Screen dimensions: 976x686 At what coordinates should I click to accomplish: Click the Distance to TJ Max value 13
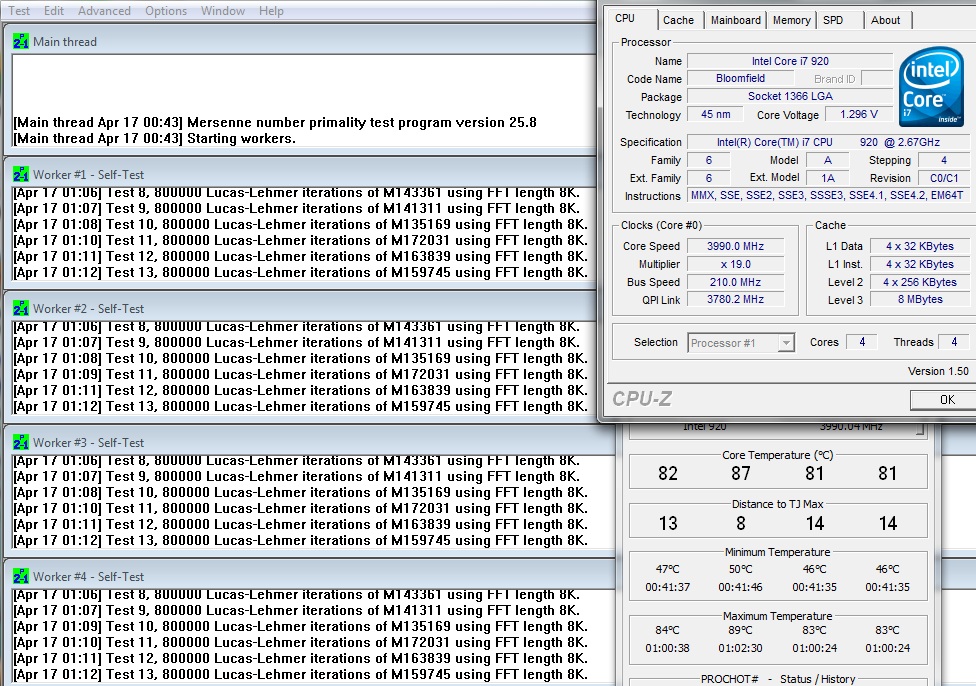pos(668,524)
